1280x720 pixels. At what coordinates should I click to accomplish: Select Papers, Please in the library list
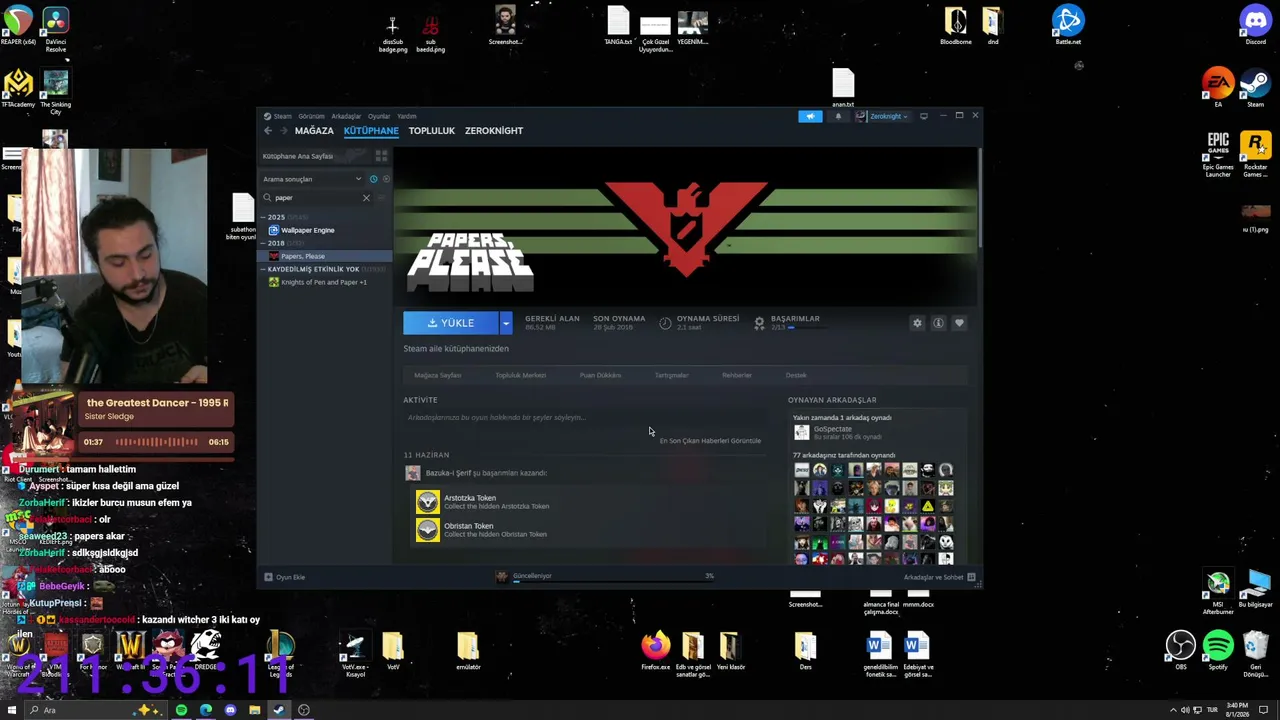pos(326,256)
